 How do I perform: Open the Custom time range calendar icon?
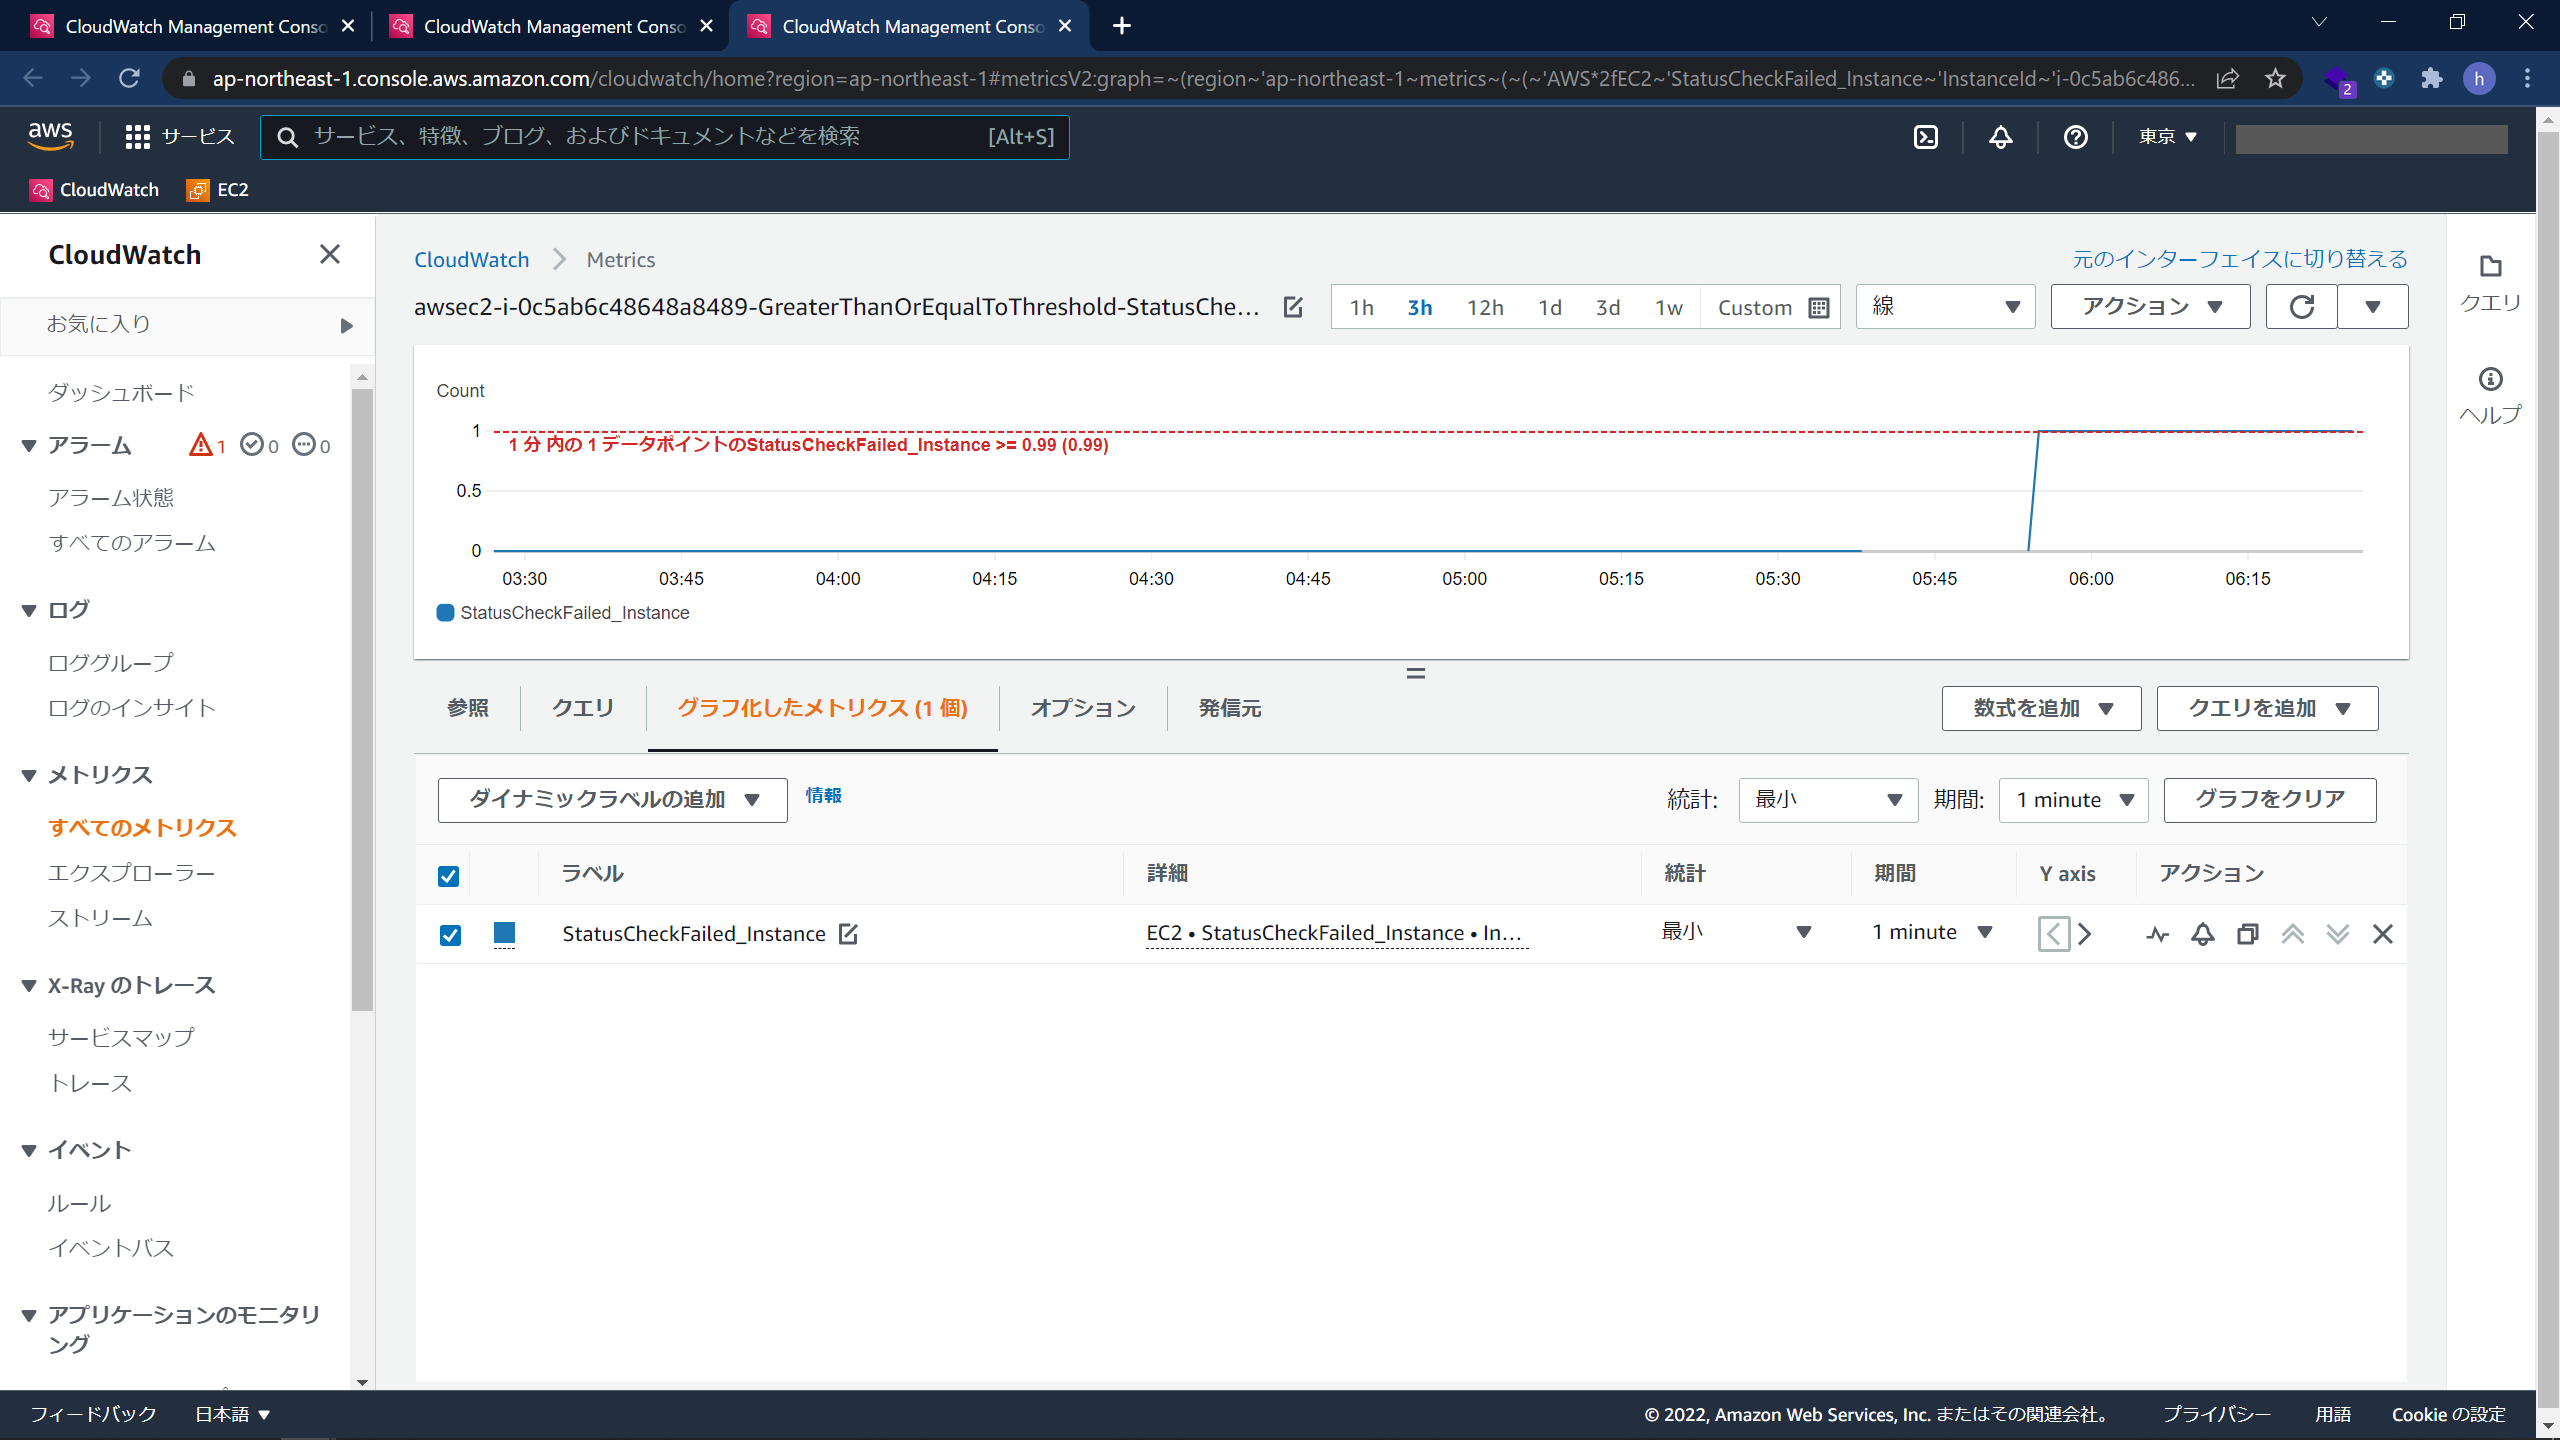[x=1819, y=308]
